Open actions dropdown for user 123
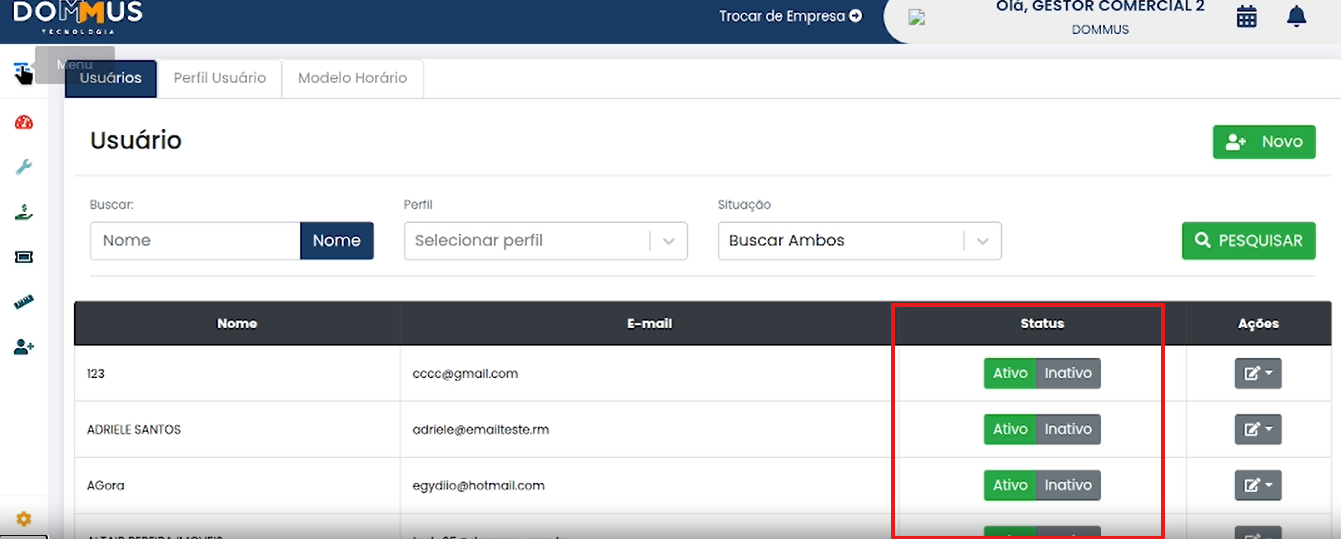The width and height of the screenshot is (1341, 539). click(x=1257, y=373)
